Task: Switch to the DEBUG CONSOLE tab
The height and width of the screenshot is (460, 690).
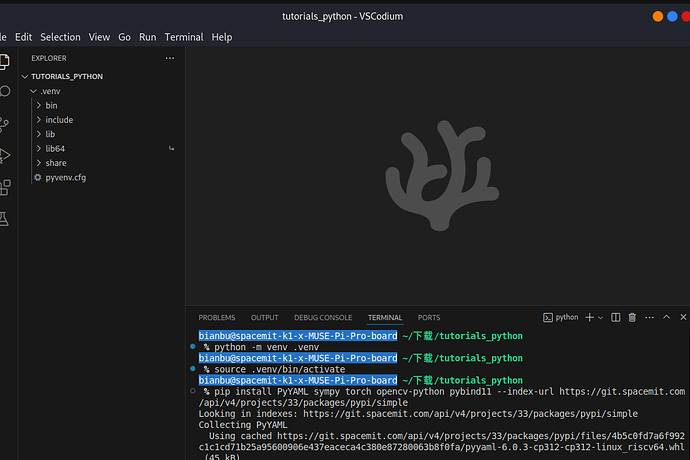Action: click(x=322, y=317)
